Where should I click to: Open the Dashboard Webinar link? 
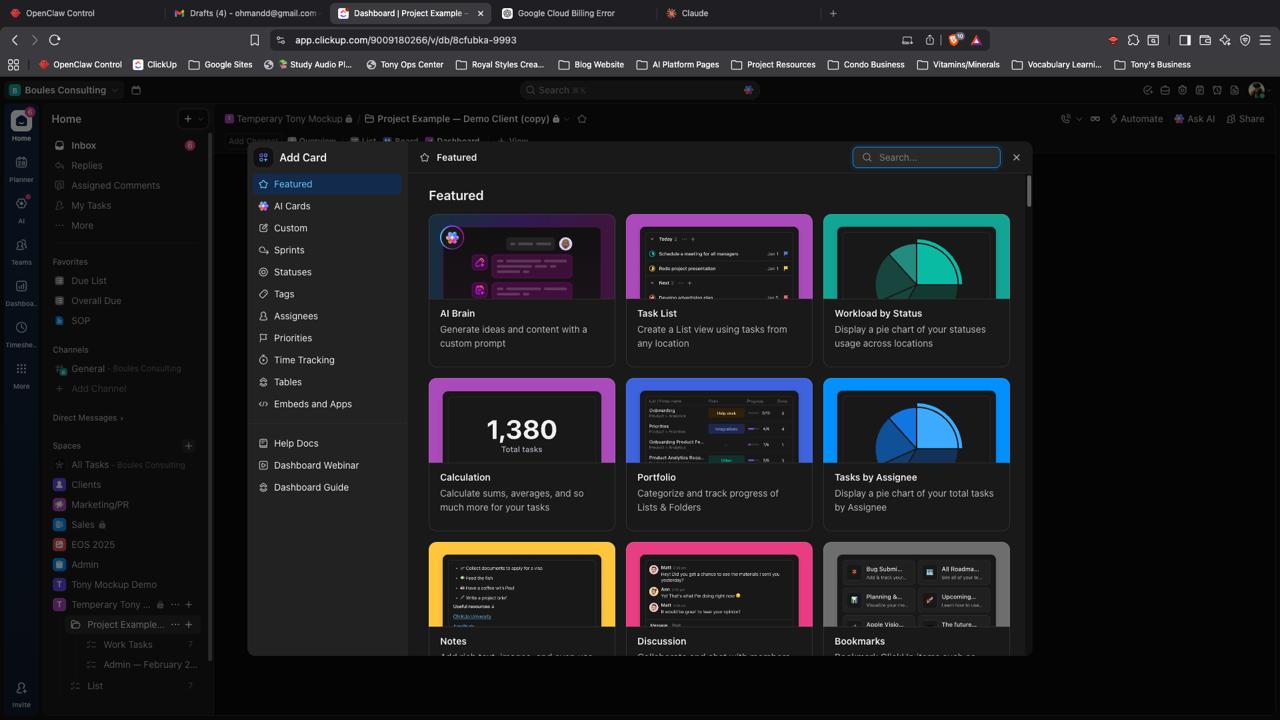(316, 465)
